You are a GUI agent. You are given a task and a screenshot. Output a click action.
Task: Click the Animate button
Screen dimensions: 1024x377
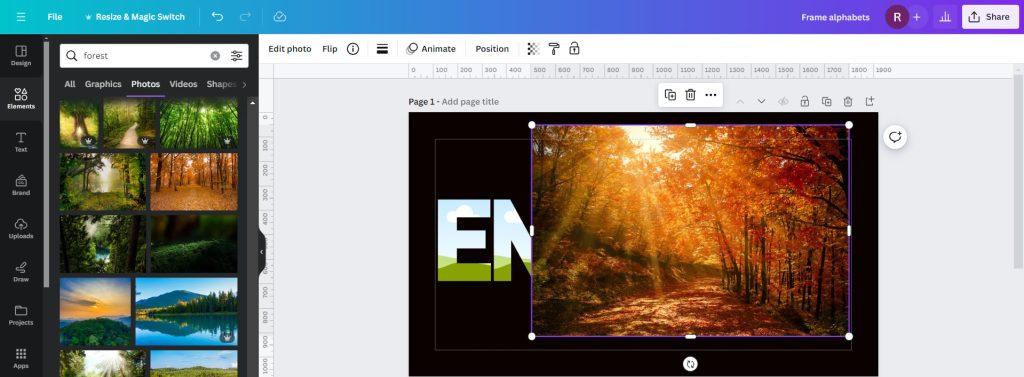(x=431, y=49)
